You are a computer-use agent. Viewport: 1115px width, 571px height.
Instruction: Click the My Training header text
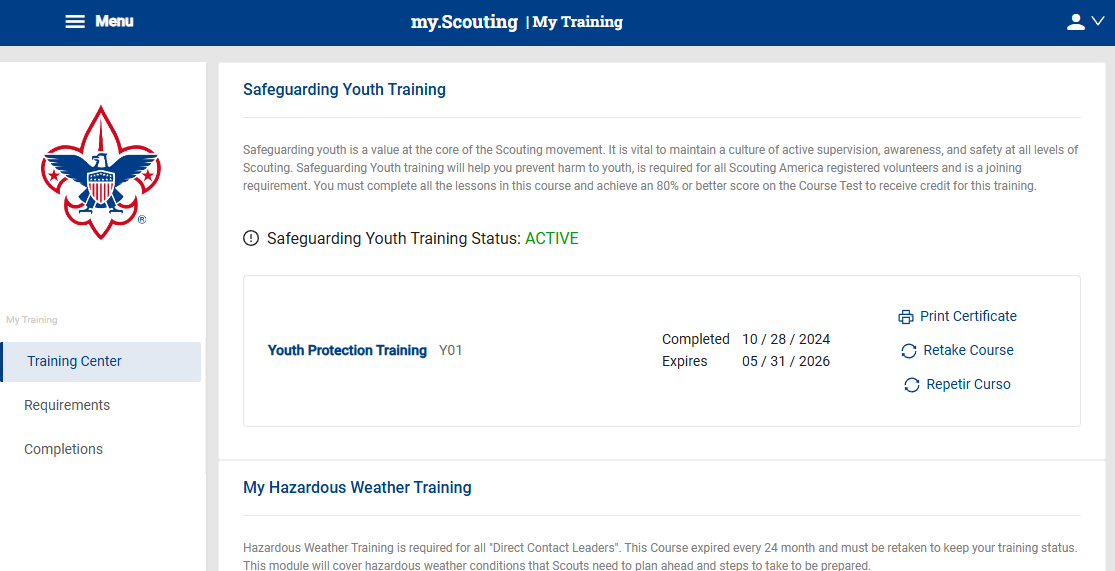pos(578,22)
